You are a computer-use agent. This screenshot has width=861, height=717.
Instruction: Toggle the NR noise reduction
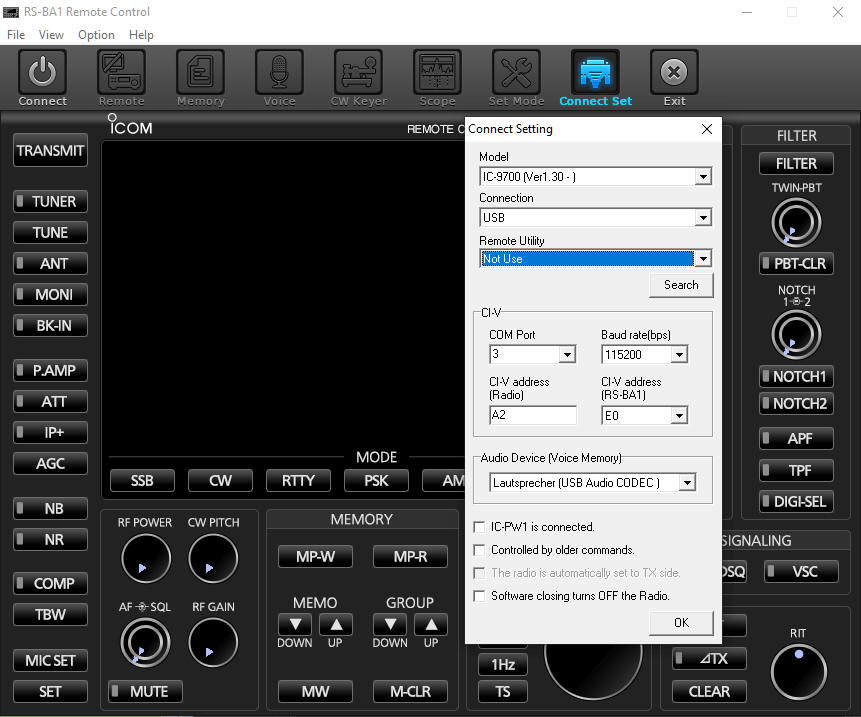click(x=51, y=540)
